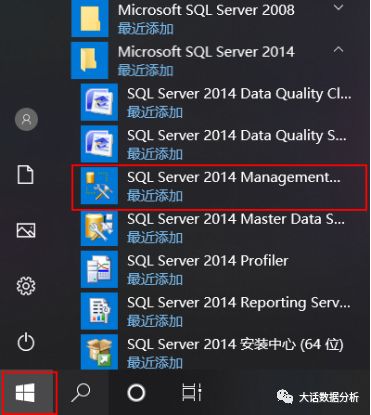The image size is (371, 415).
Task: Click the SQL Server 2014 安装中心 icon
Action: pyautogui.click(x=99, y=352)
